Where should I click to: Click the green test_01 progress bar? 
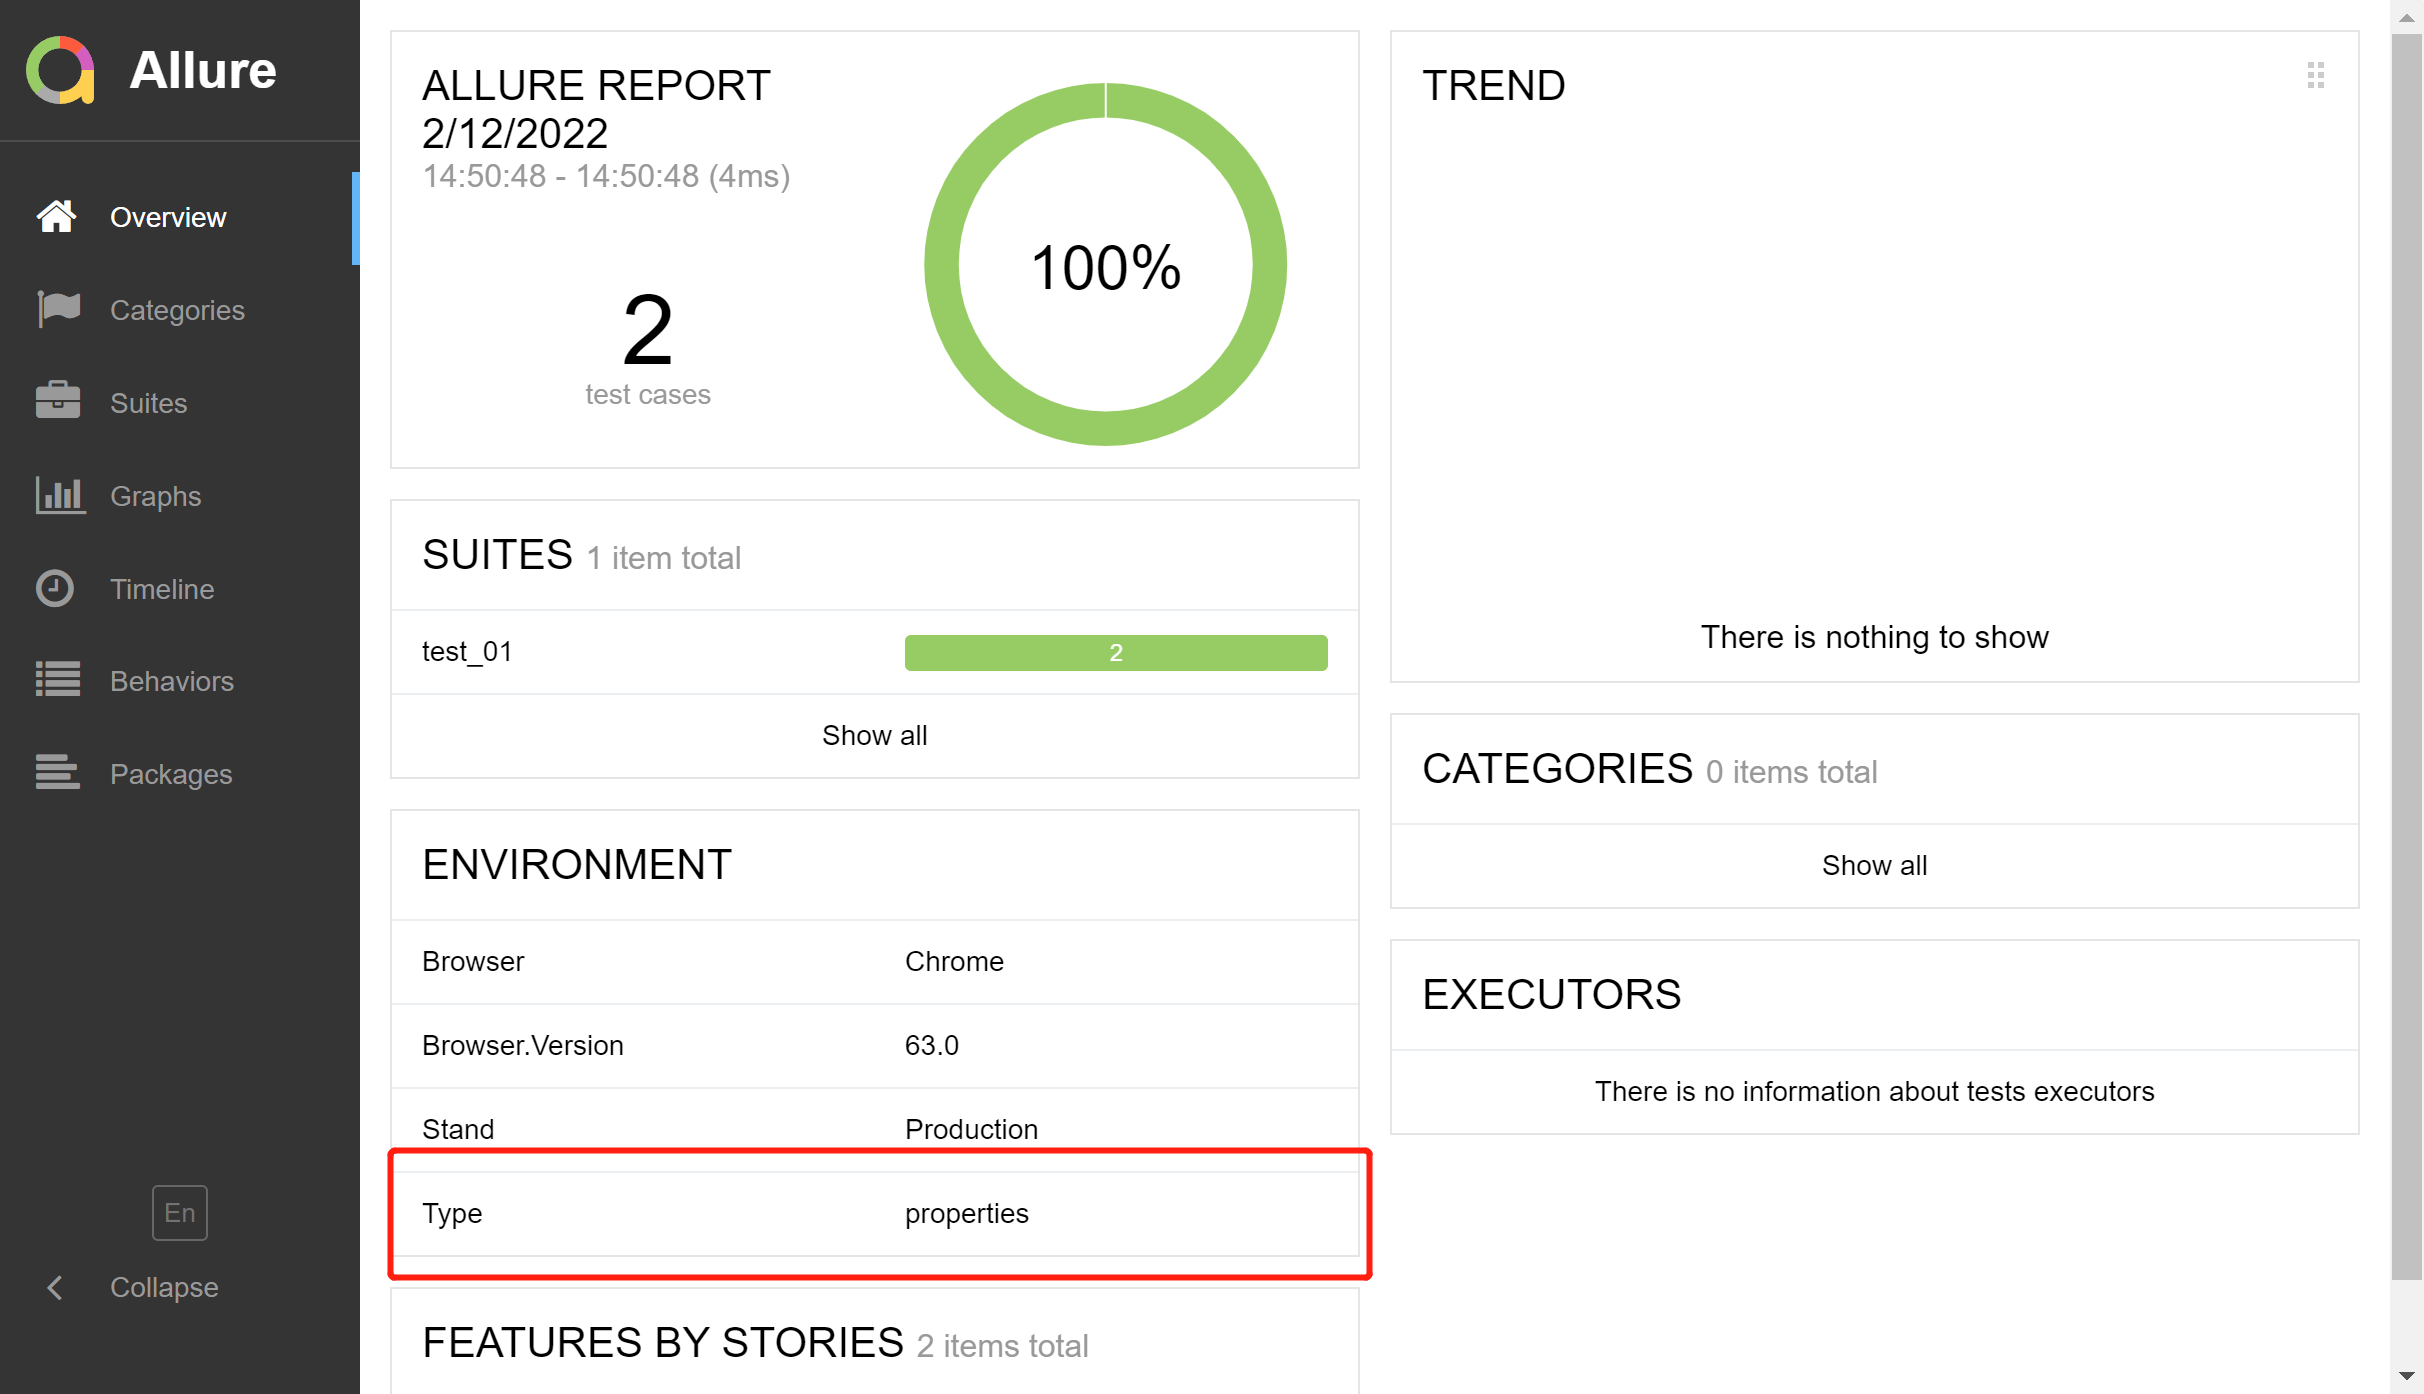(x=1115, y=653)
